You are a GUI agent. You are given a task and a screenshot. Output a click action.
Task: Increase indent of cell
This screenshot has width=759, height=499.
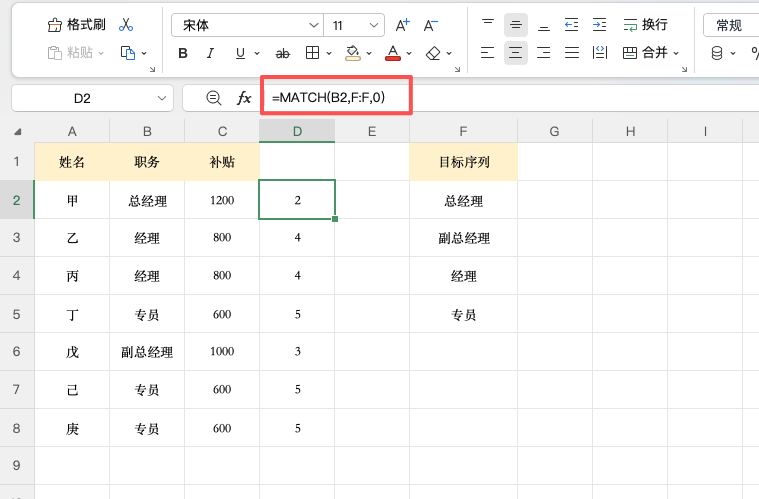pyautogui.click(x=599, y=25)
